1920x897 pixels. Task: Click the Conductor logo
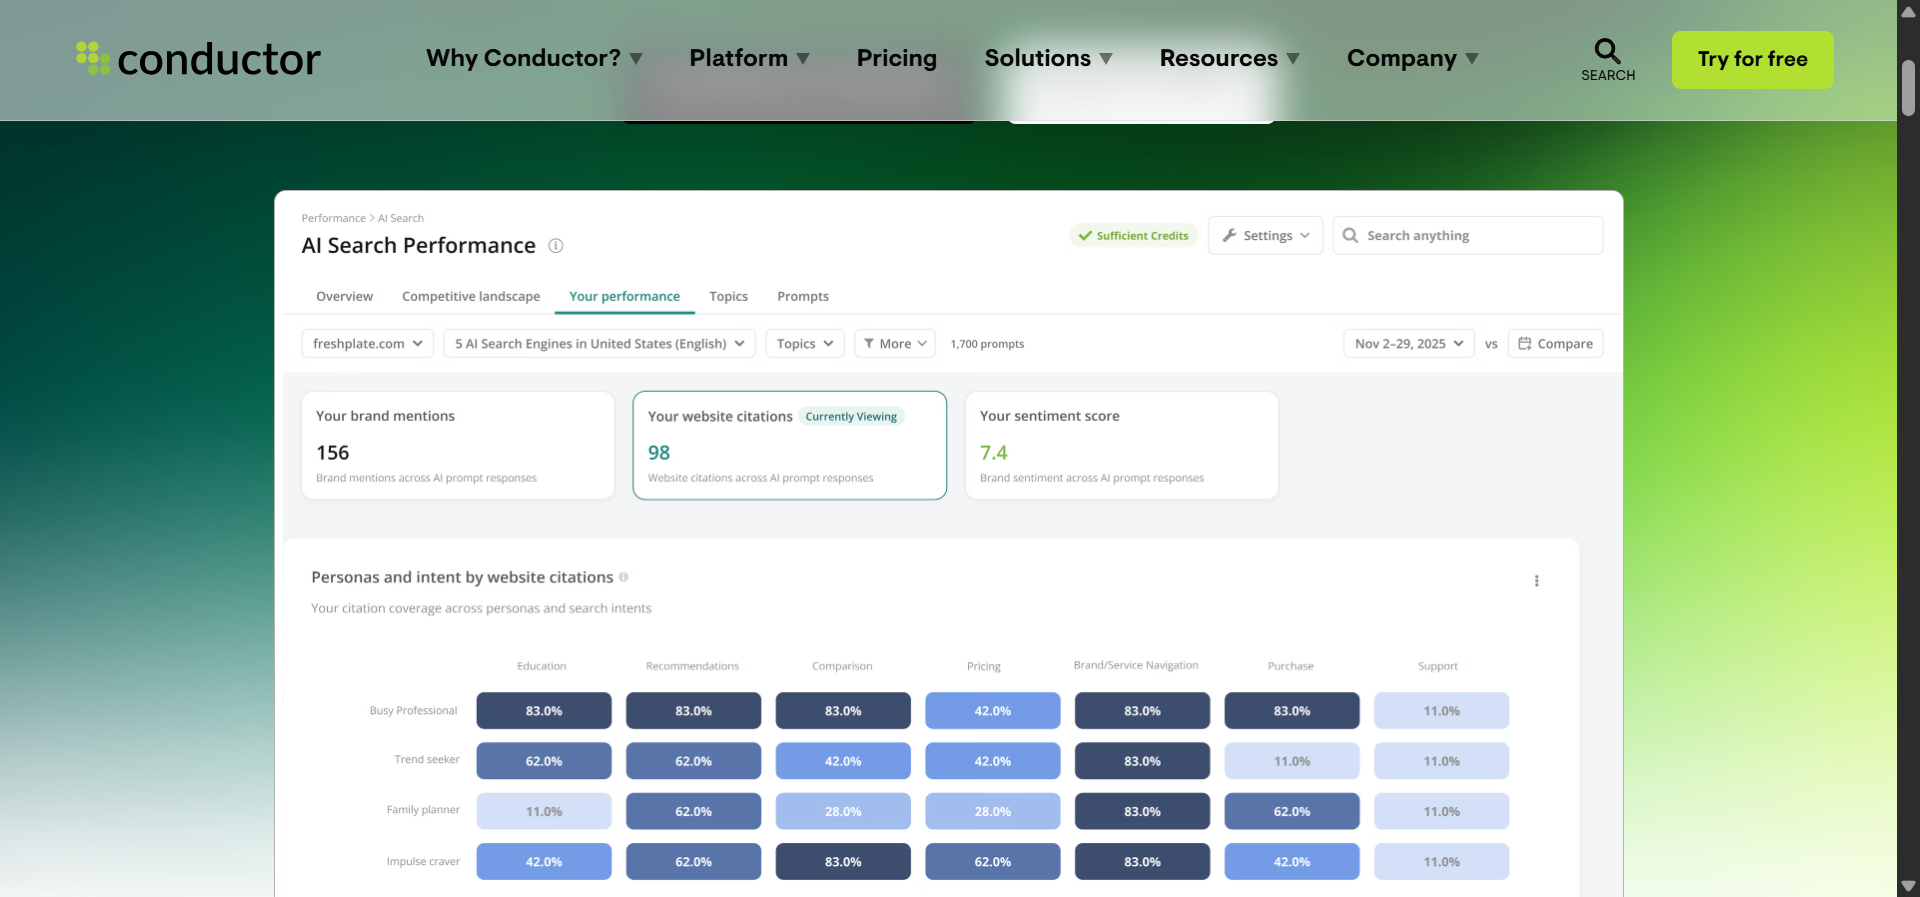tap(198, 59)
